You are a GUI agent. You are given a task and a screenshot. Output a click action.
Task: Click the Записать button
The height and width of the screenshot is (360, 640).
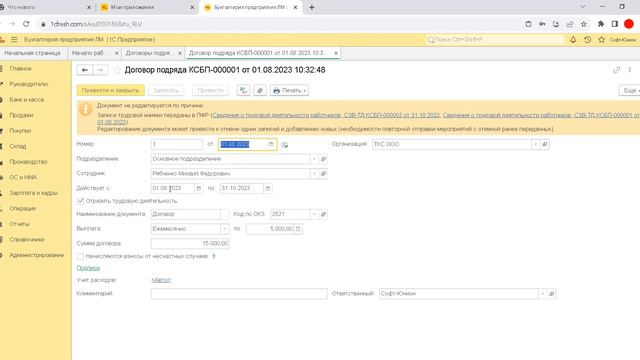[166, 90]
